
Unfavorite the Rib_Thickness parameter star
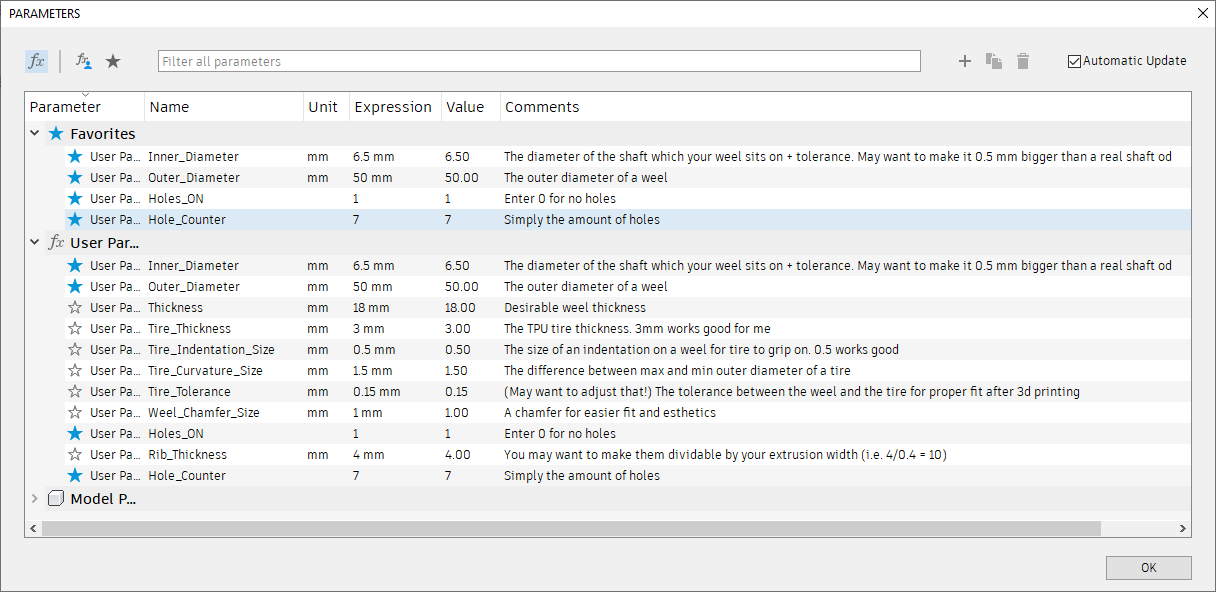point(75,455)
